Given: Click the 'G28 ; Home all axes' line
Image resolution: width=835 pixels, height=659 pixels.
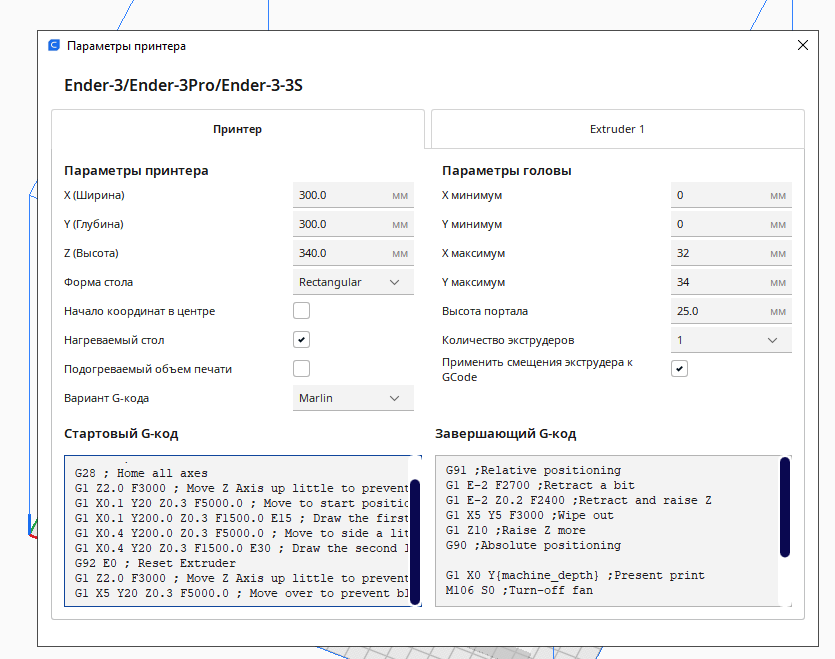Looking at the screenshot, I should (141, 473).
